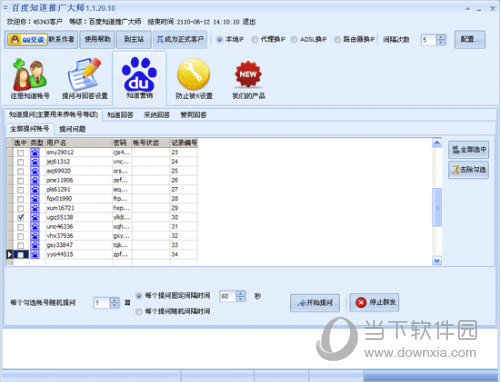
Task: Check the box for user vhx37936
Action: point(21,236)
